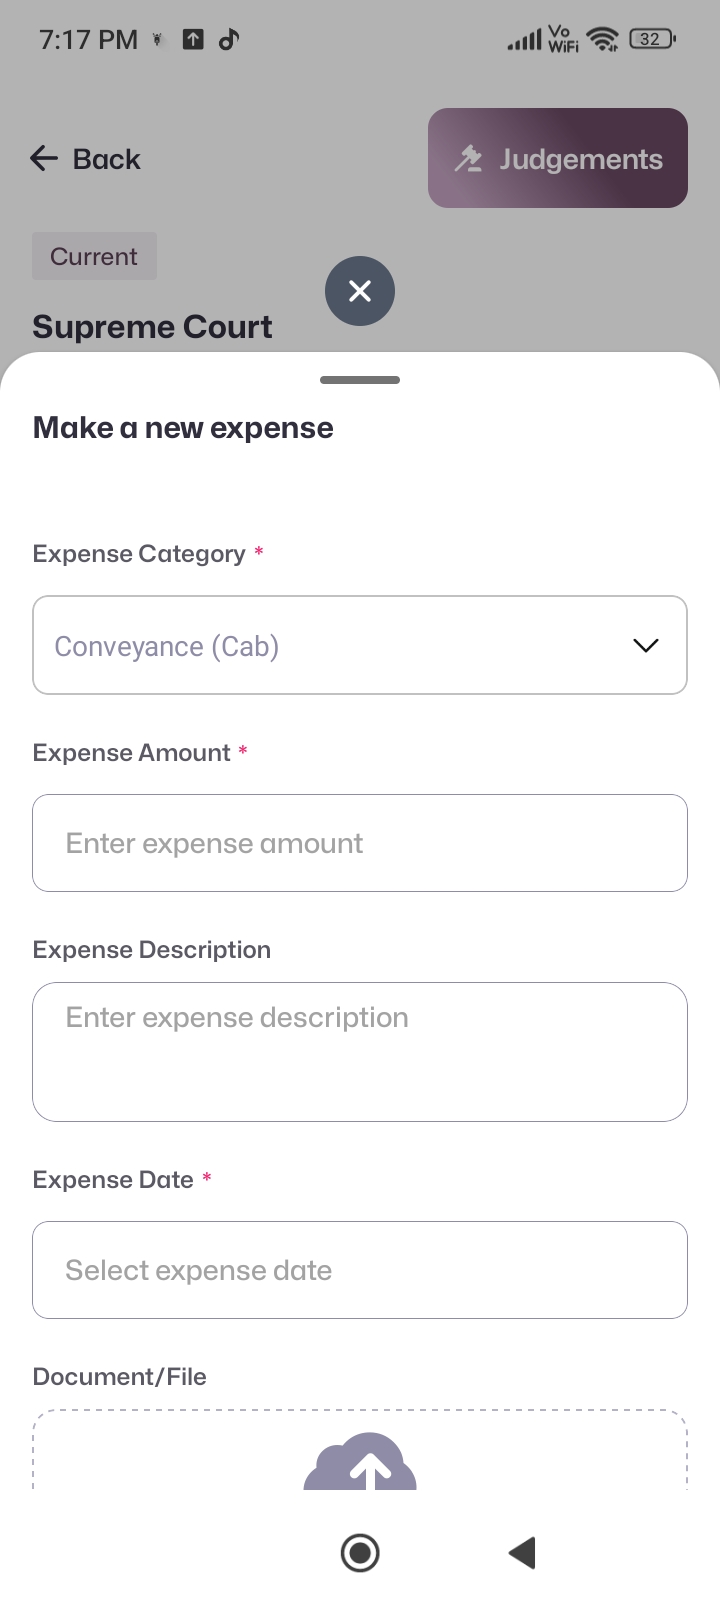Viewport: 720px width, 1600px height.
Task: Select the Conveyance (Cab) category value
Action: pyautogui.click(x=167, y=646)
